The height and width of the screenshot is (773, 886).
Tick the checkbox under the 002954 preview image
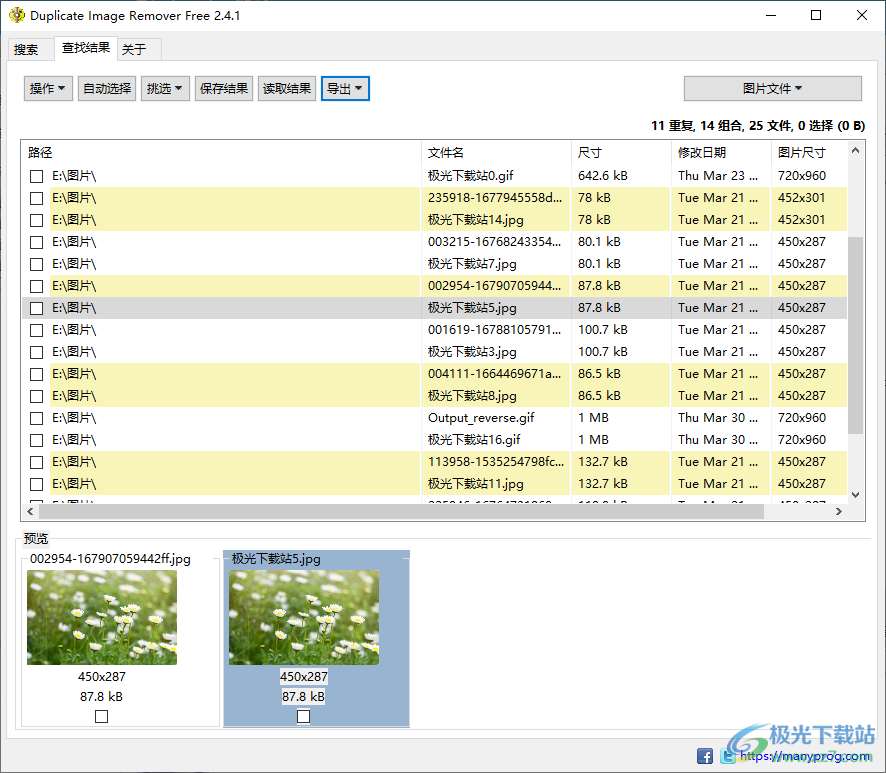pos(101,715)
